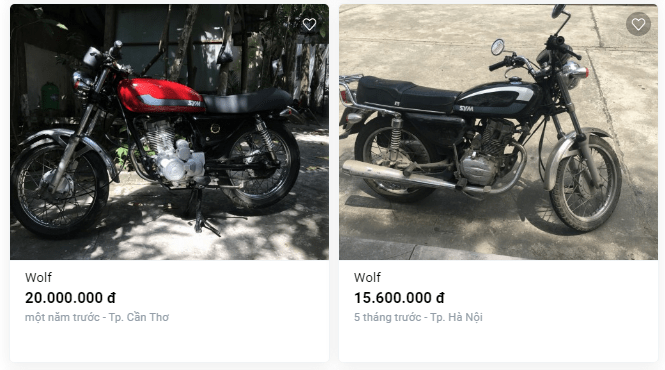665x370 pixels.
Task: Click the black fuel tank with SYM logo
Action: (x=498, y=99)
